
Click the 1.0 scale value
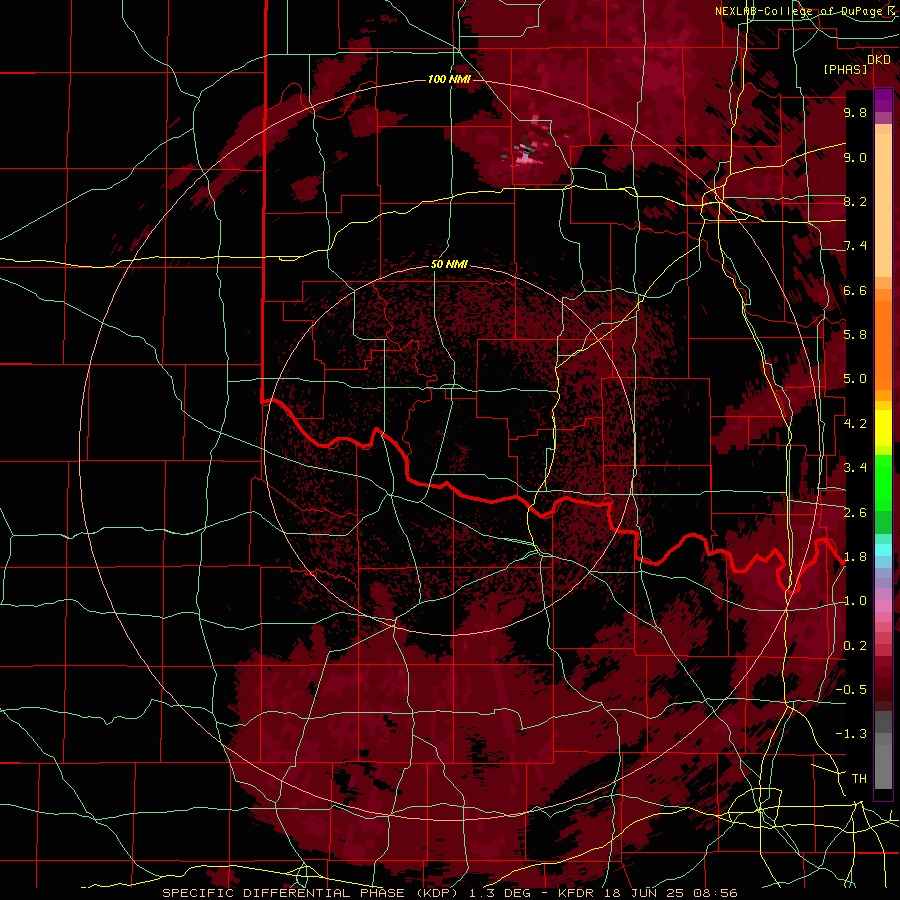pyautogui.click(x=855, y=600)
